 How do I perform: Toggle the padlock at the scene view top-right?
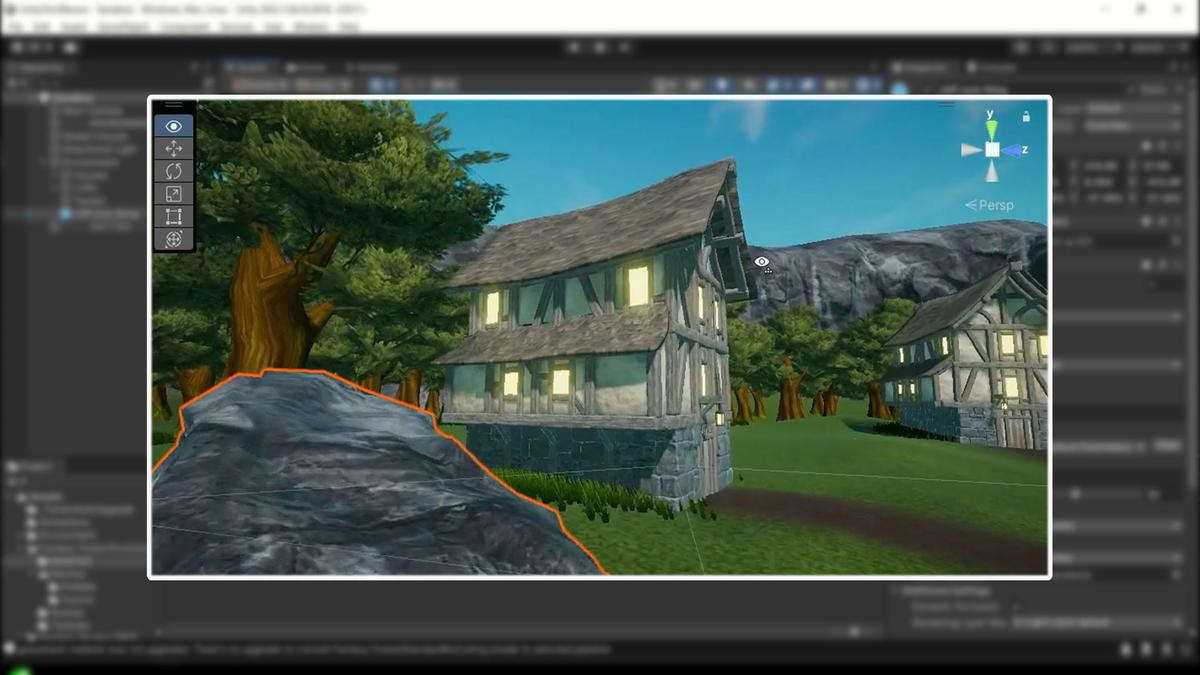1026,117
